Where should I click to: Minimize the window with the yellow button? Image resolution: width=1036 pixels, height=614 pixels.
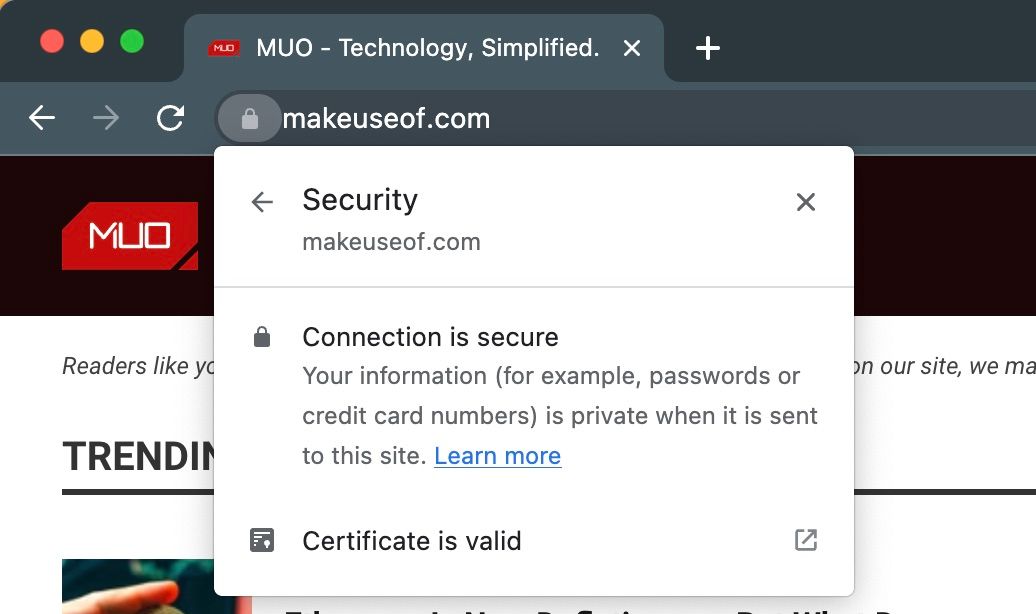tap(92, 41)
